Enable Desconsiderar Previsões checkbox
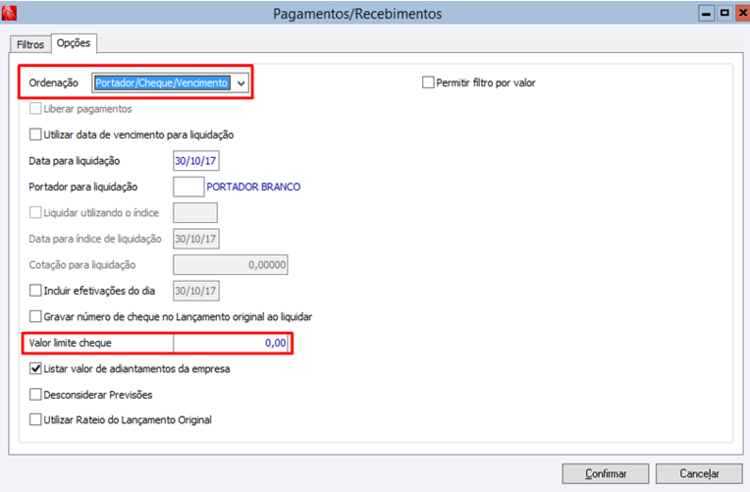750x492 pixels. coord(35,394)
